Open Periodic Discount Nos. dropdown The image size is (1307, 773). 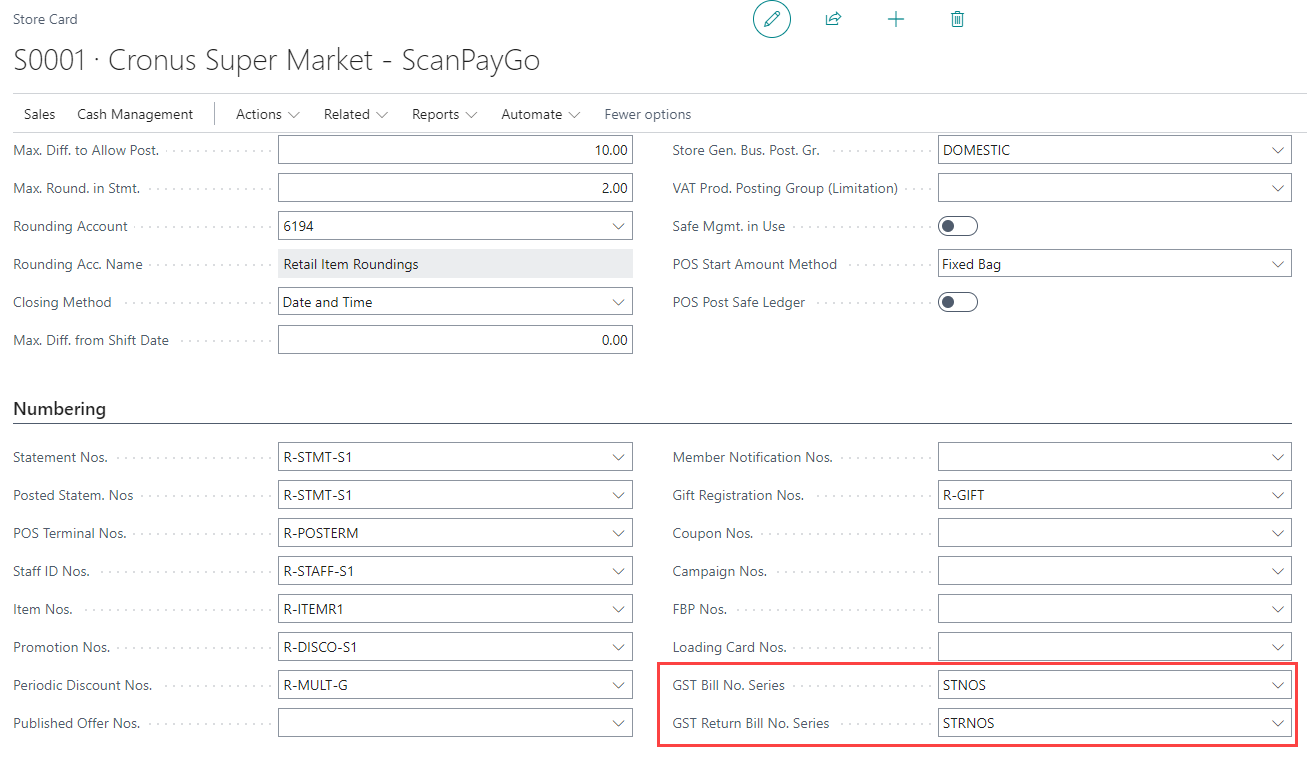[618, 685]
